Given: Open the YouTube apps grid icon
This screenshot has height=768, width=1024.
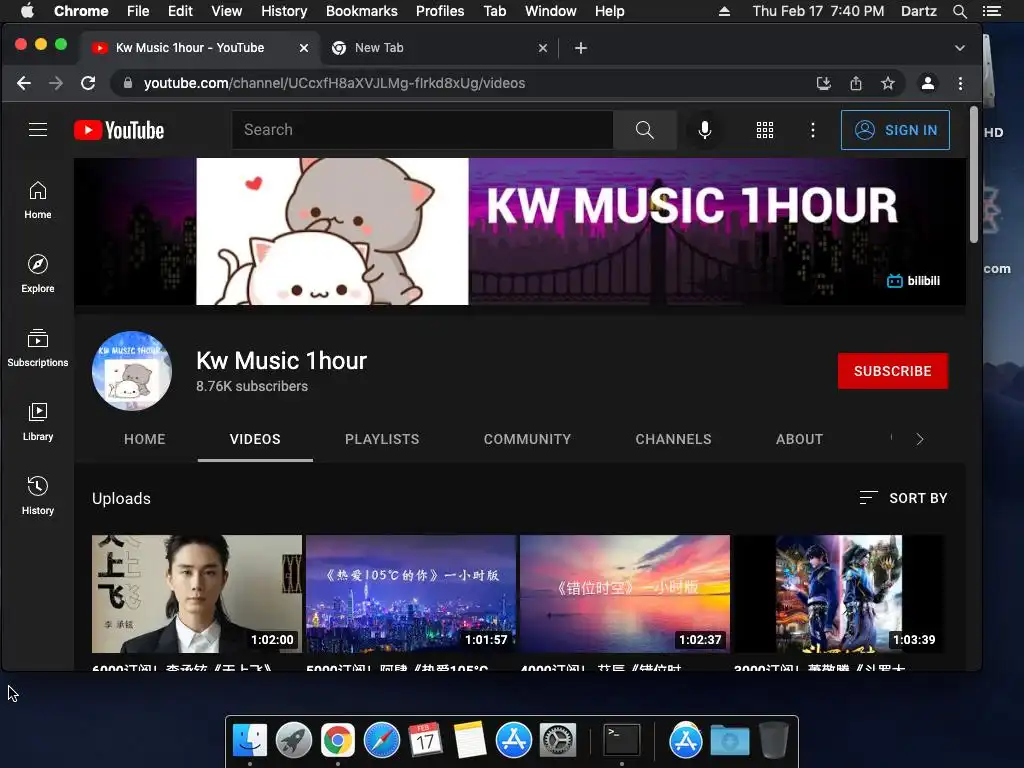Looking at the screenshot, I should [x=765, y=130].
